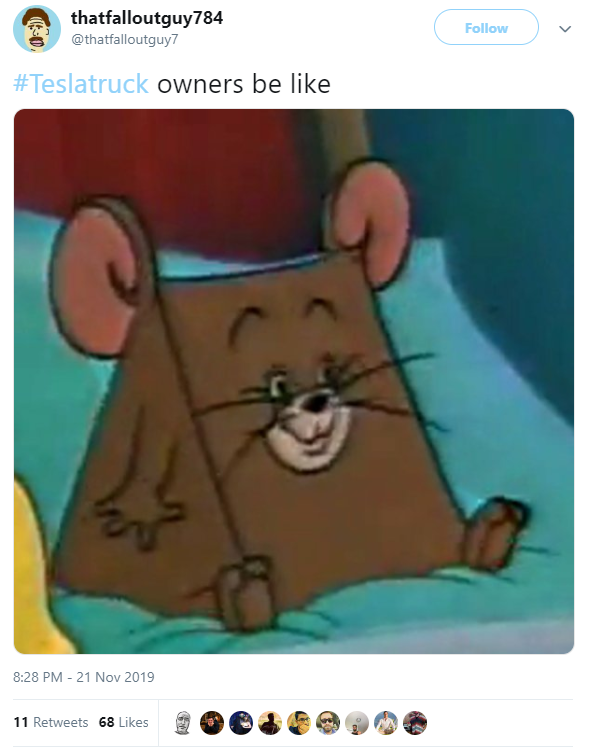Click the @thatfalloutguy7 handle
597x756 pixels.
124,40
